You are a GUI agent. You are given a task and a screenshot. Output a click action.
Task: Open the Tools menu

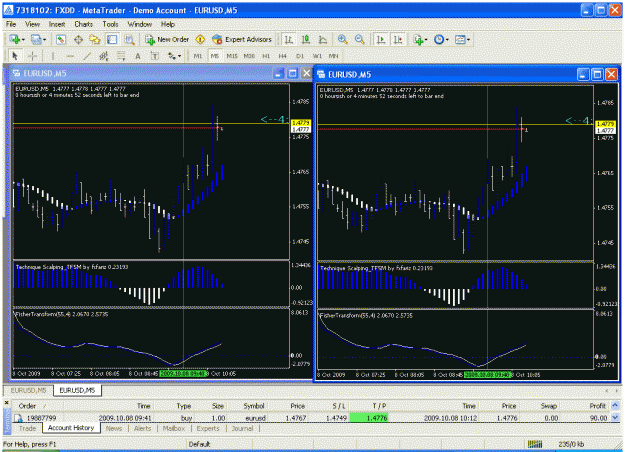click(110, 24)
